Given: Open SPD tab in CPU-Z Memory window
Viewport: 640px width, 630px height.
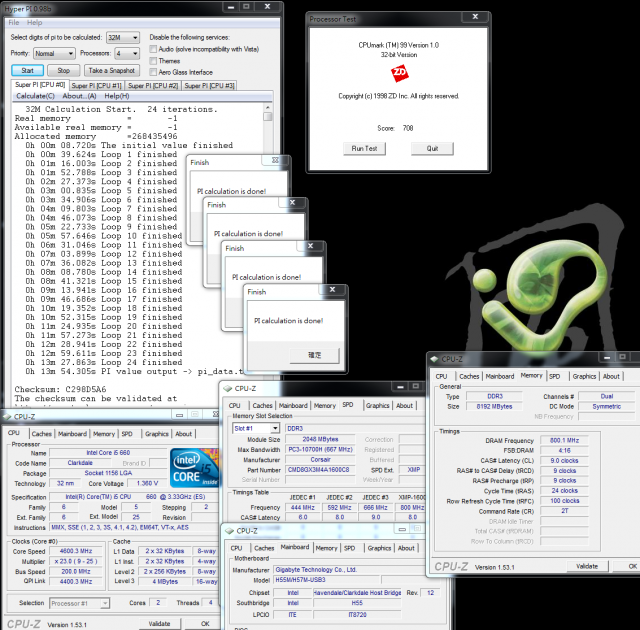Looking at the screenshot, I should [554, 376].
